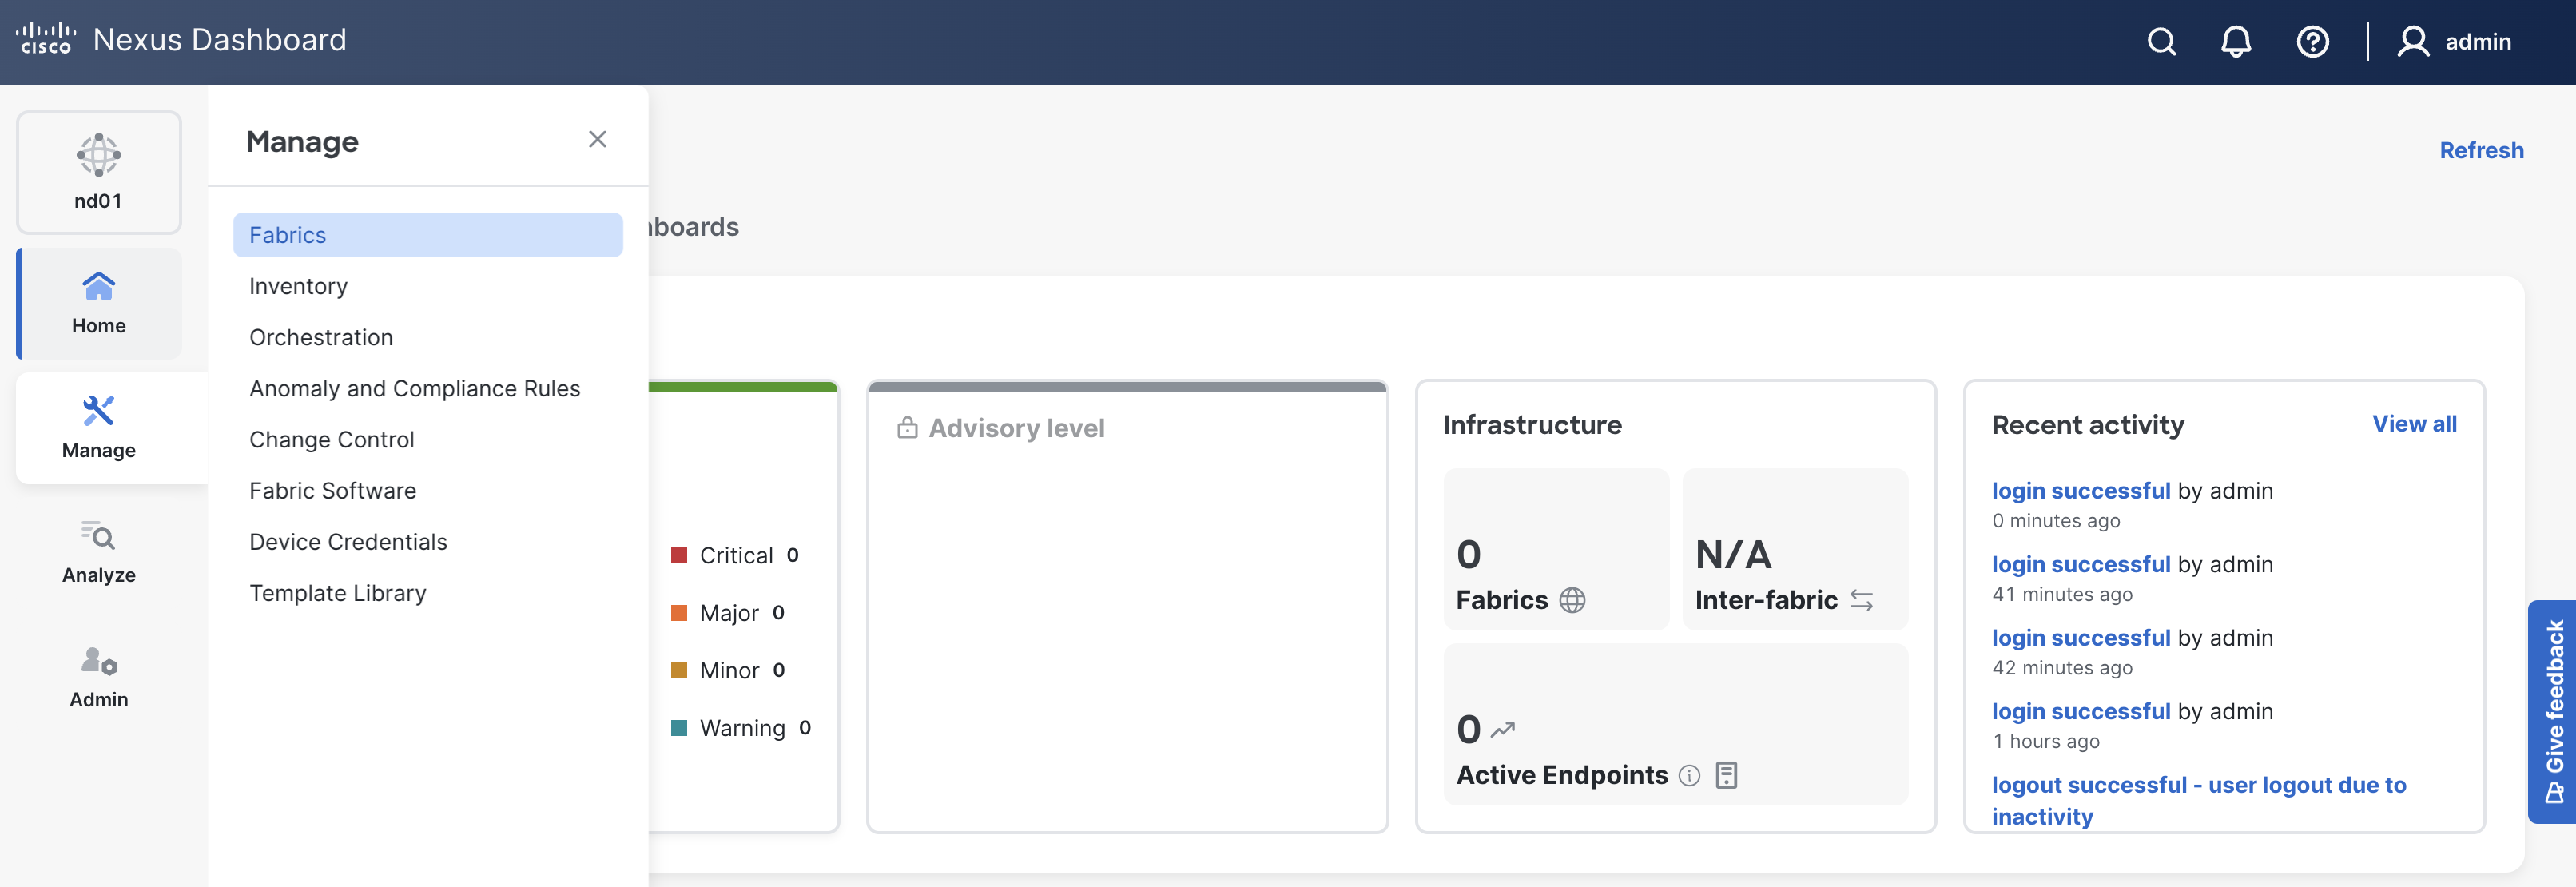The image size is (2576, 887).
Task: Open the help question mark icon
Action: click(2312, 42)
